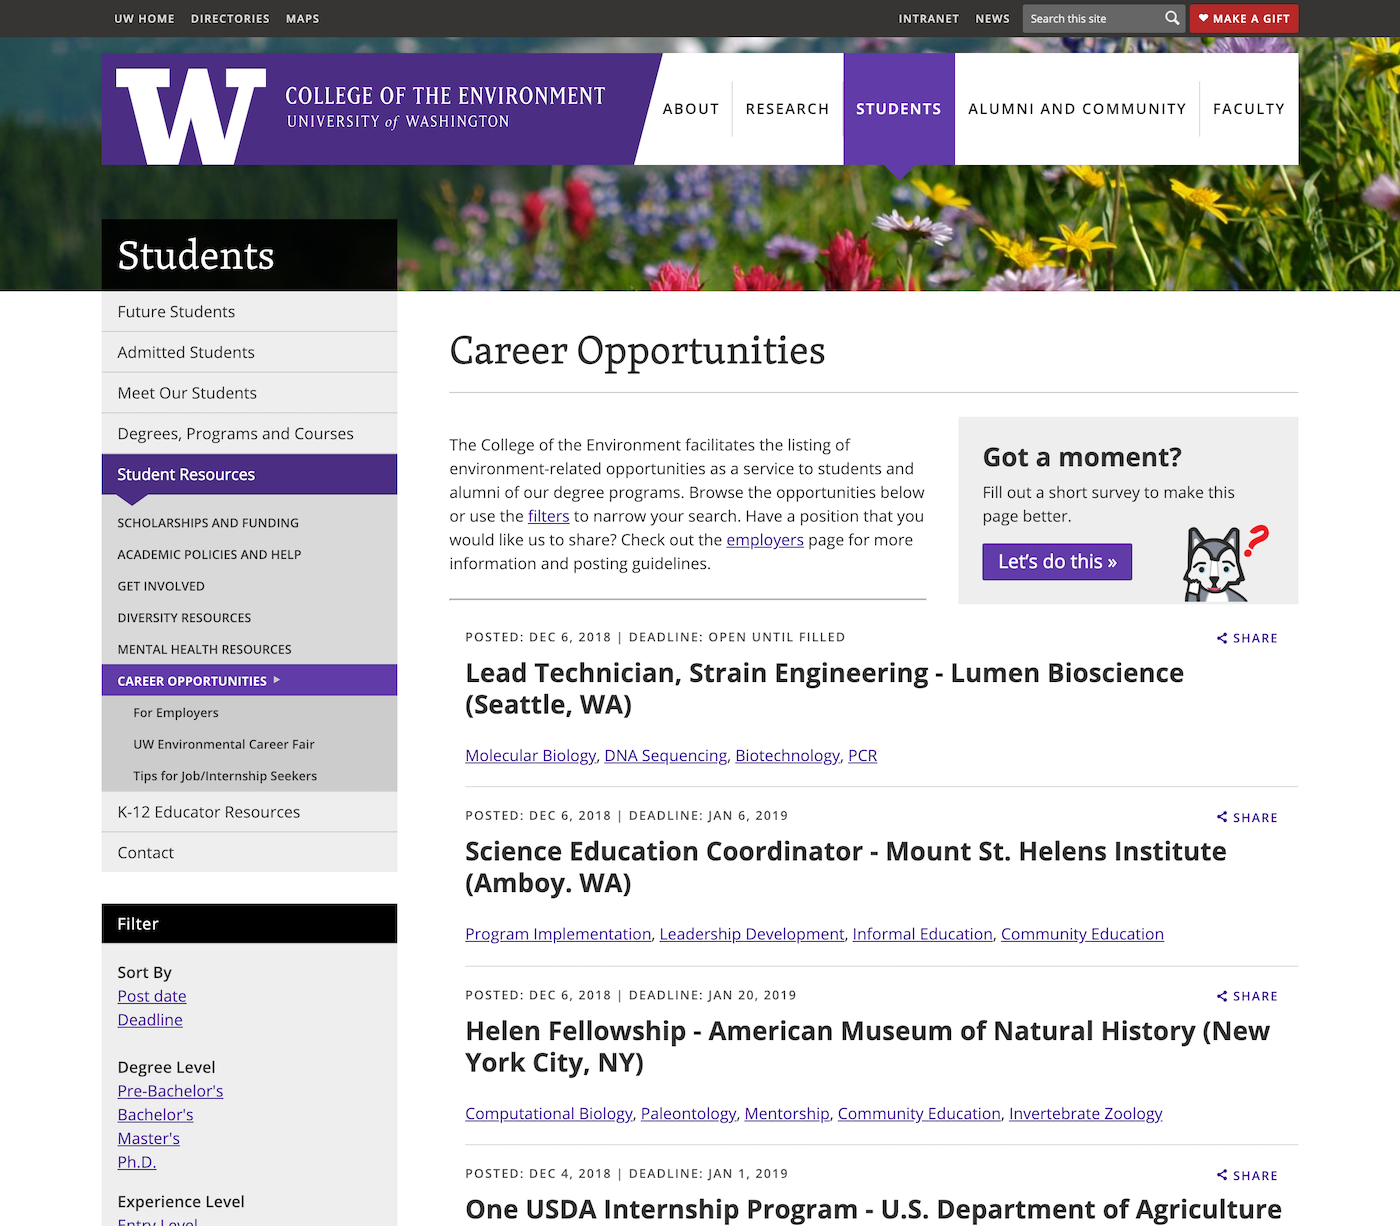Filter by Ph.D. degree level

point(137,1162)
